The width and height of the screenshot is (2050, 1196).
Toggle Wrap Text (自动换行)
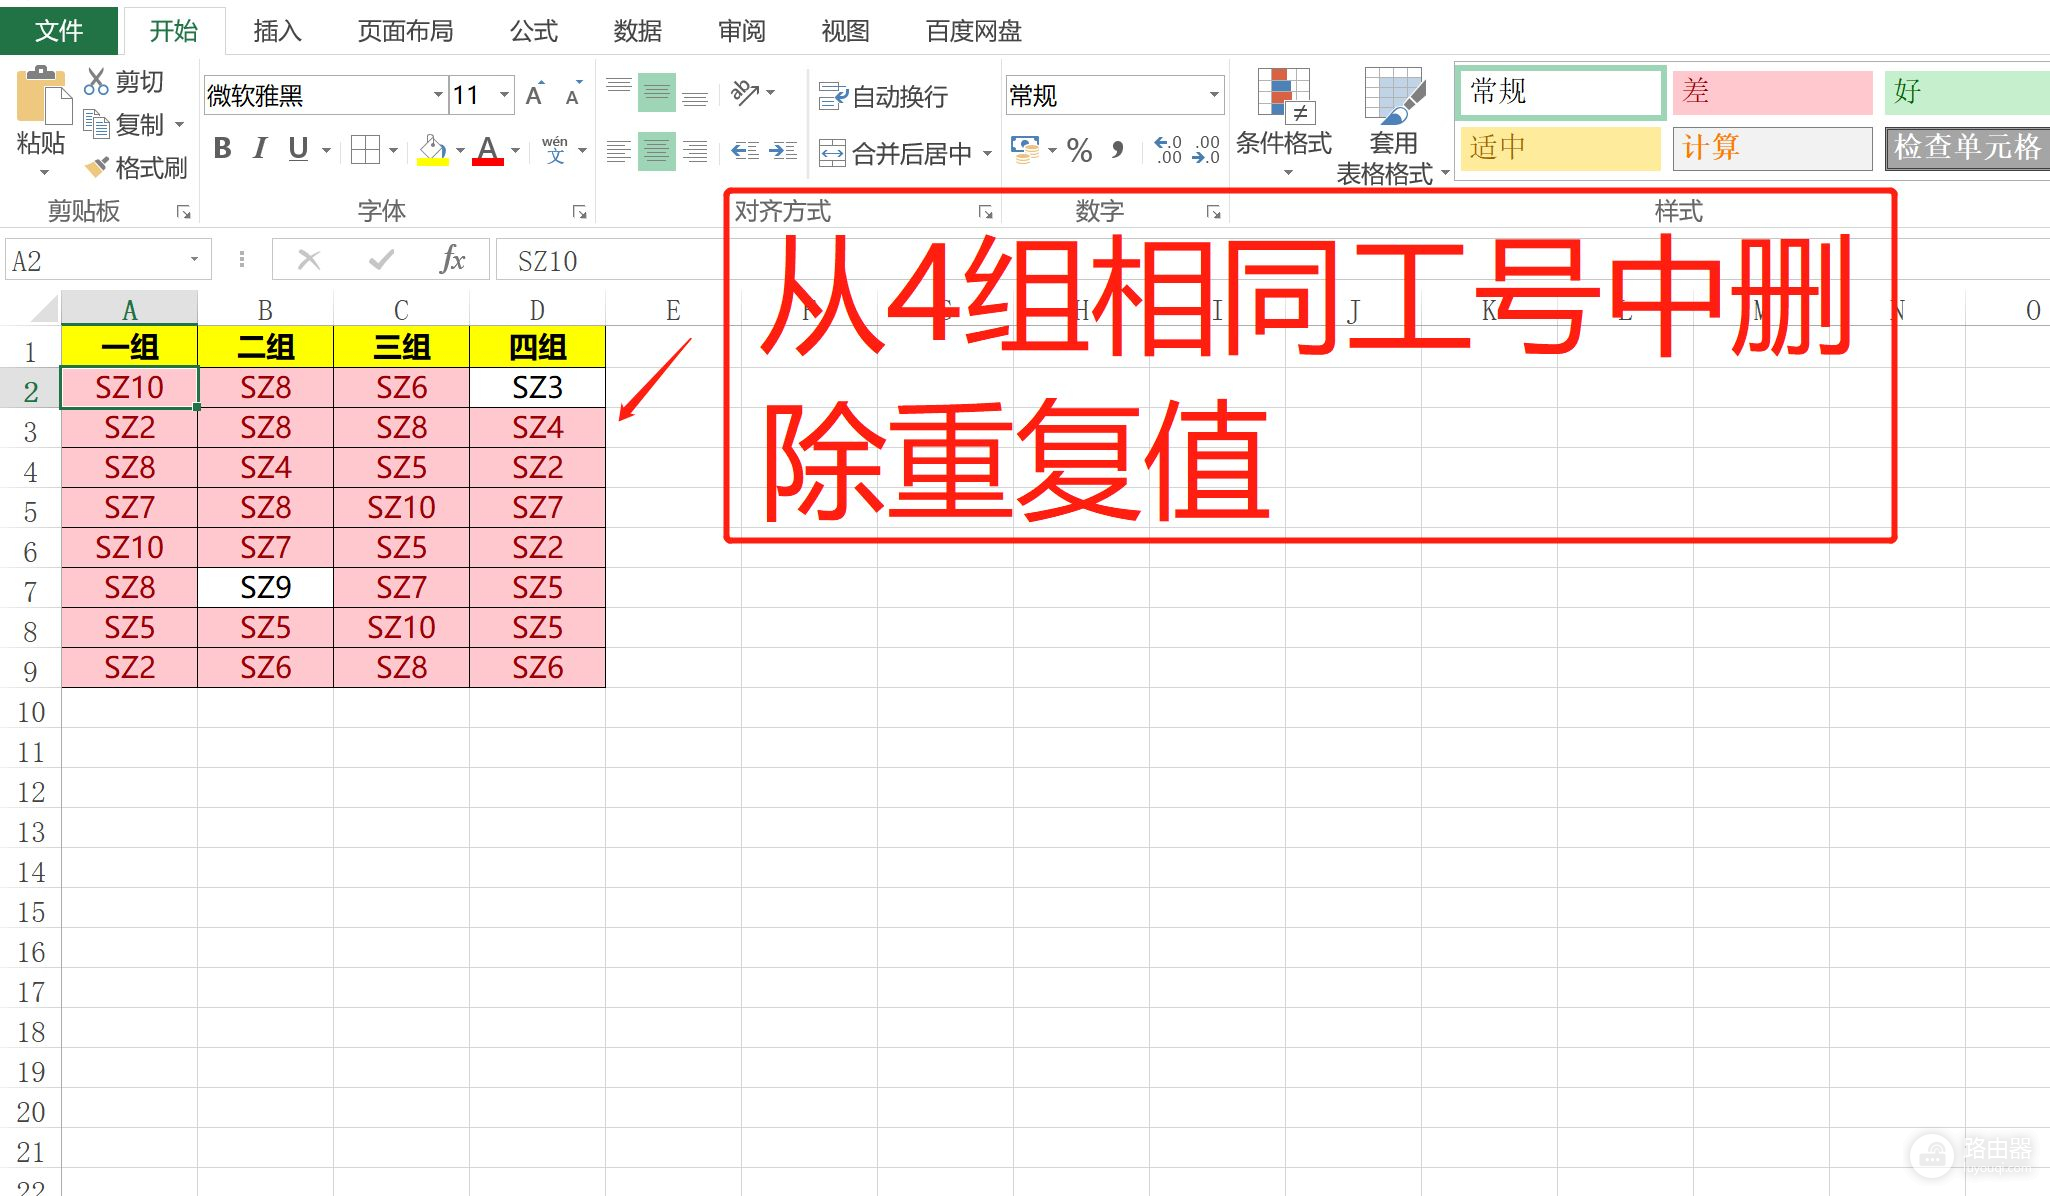(x=884, y=96)
